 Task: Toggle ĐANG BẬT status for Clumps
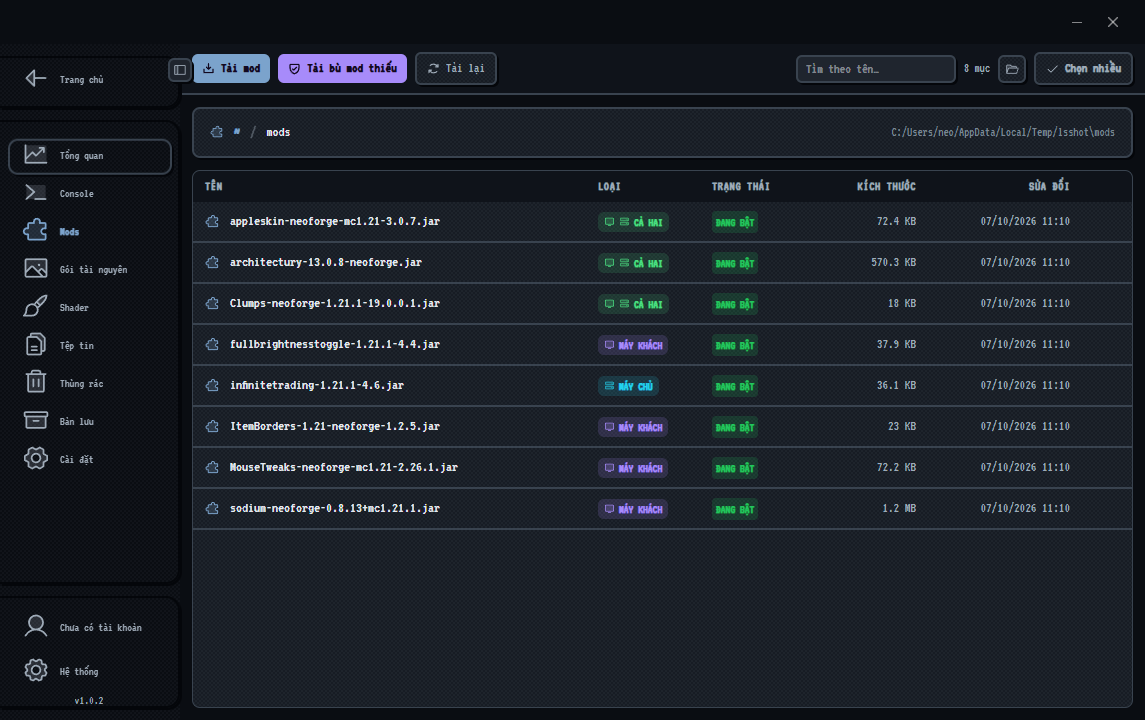[735, 304]
